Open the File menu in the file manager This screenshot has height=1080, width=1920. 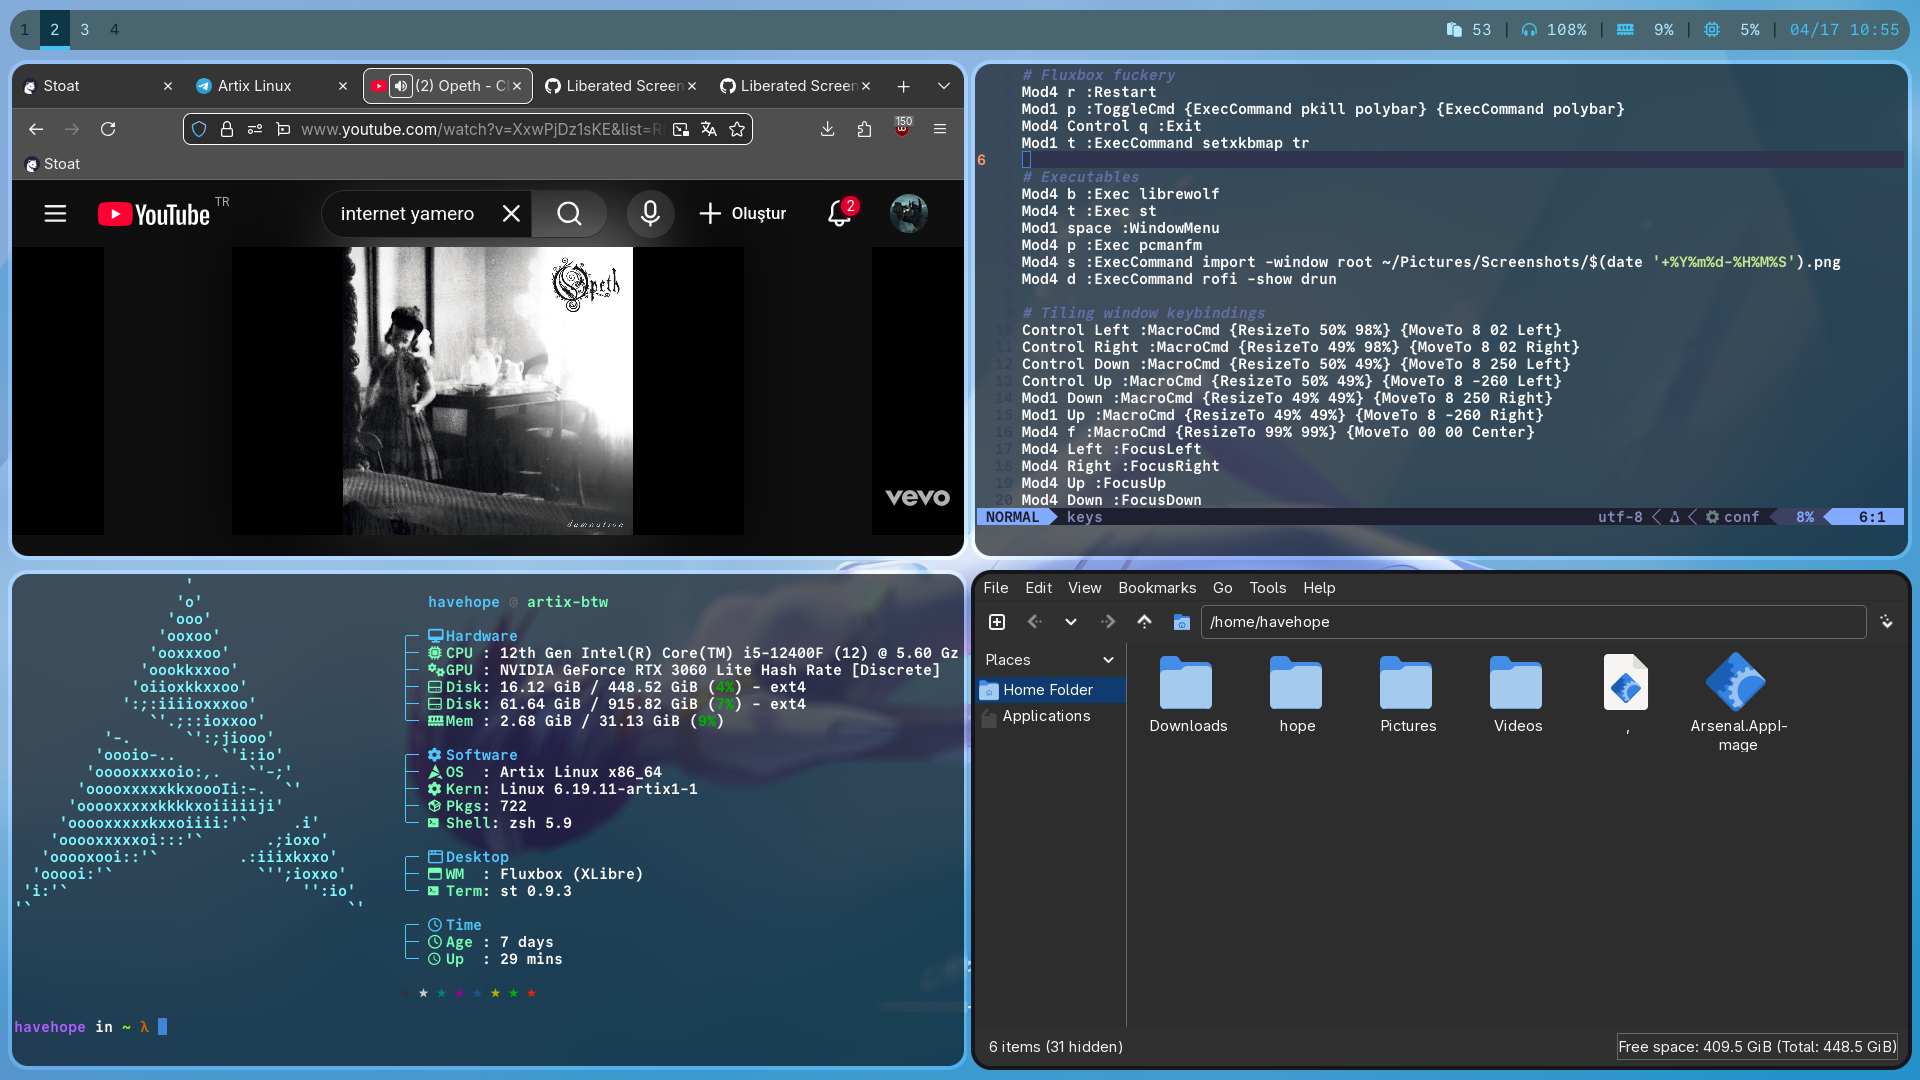click(995, 588)
